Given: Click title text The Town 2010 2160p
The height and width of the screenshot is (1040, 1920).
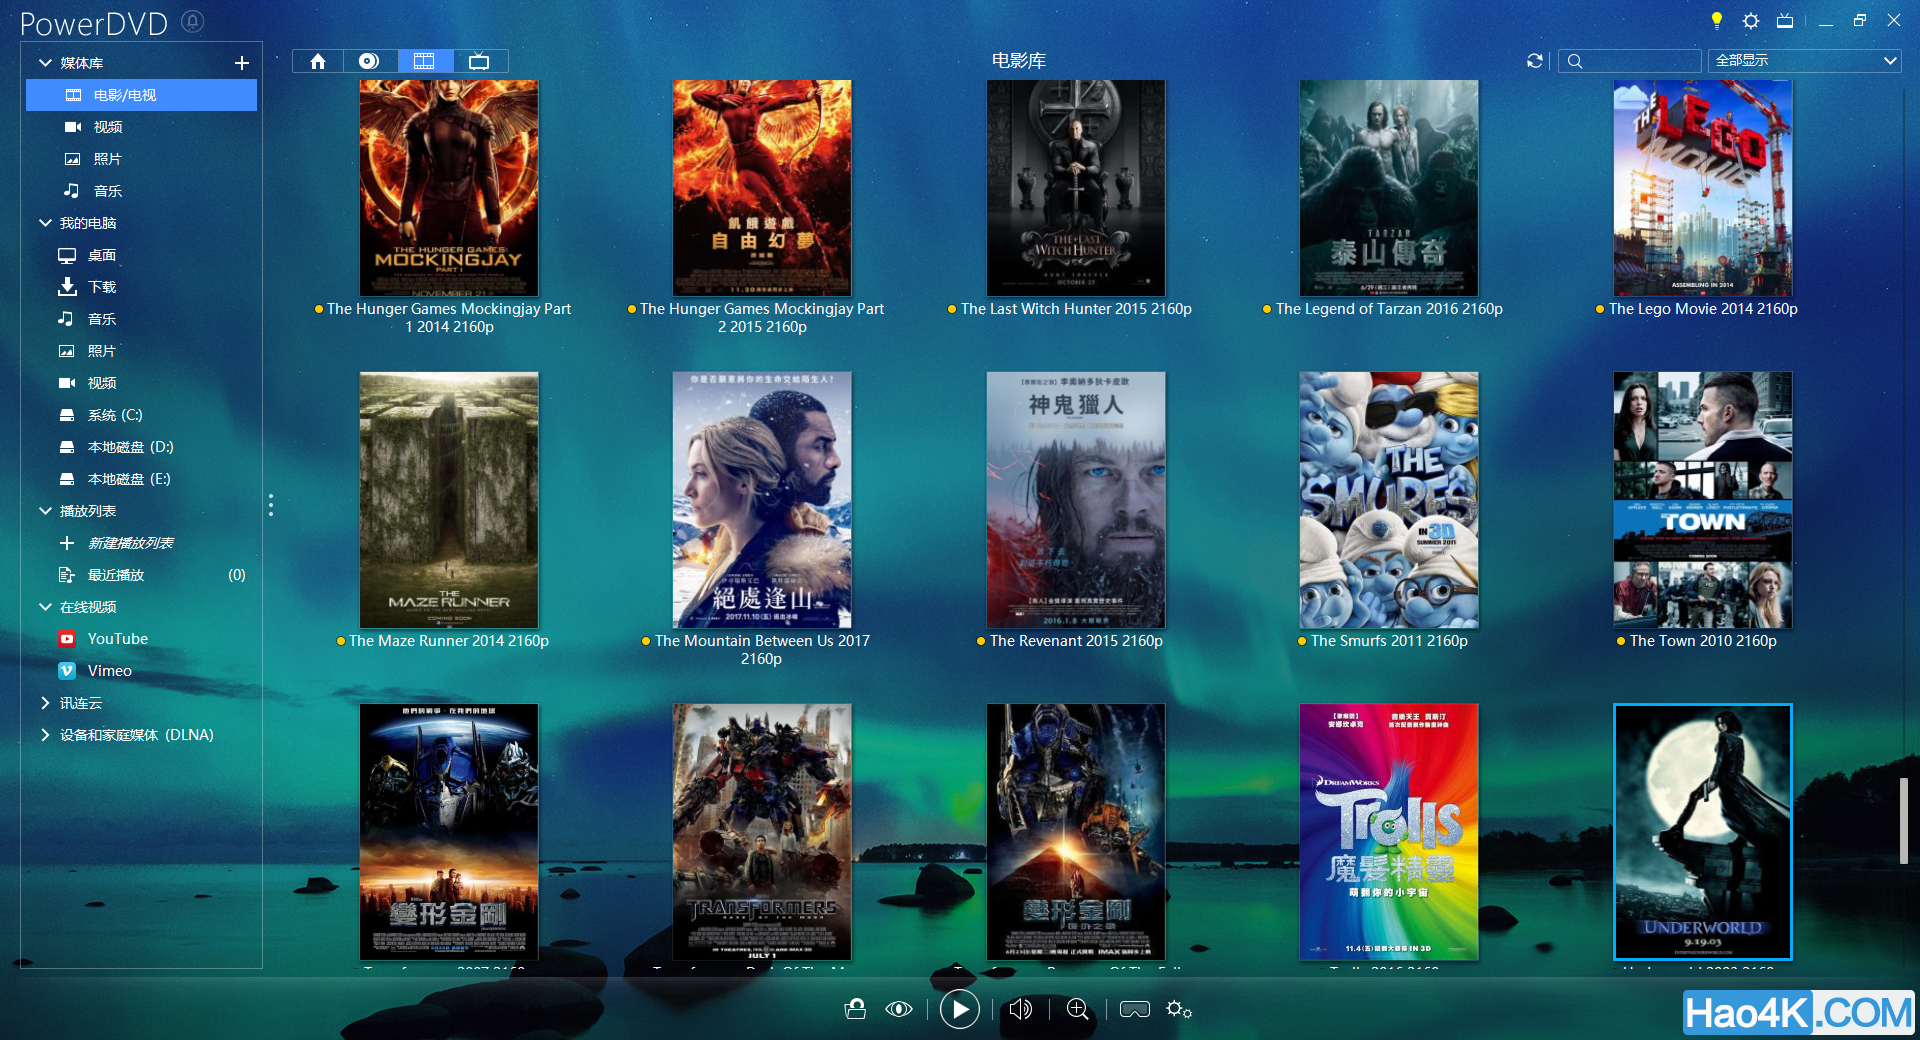Looking at the screenshot, I should point(1703,641).
